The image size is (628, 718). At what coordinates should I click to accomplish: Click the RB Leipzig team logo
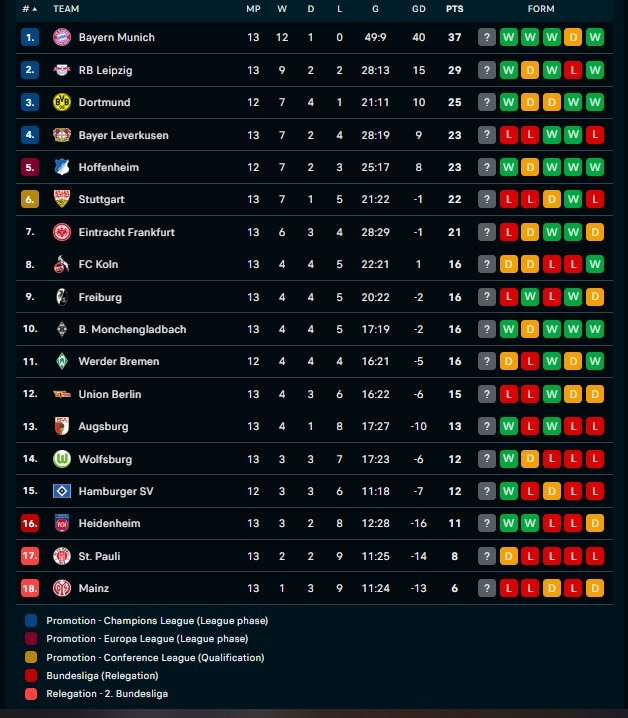(x=63, y=70)
